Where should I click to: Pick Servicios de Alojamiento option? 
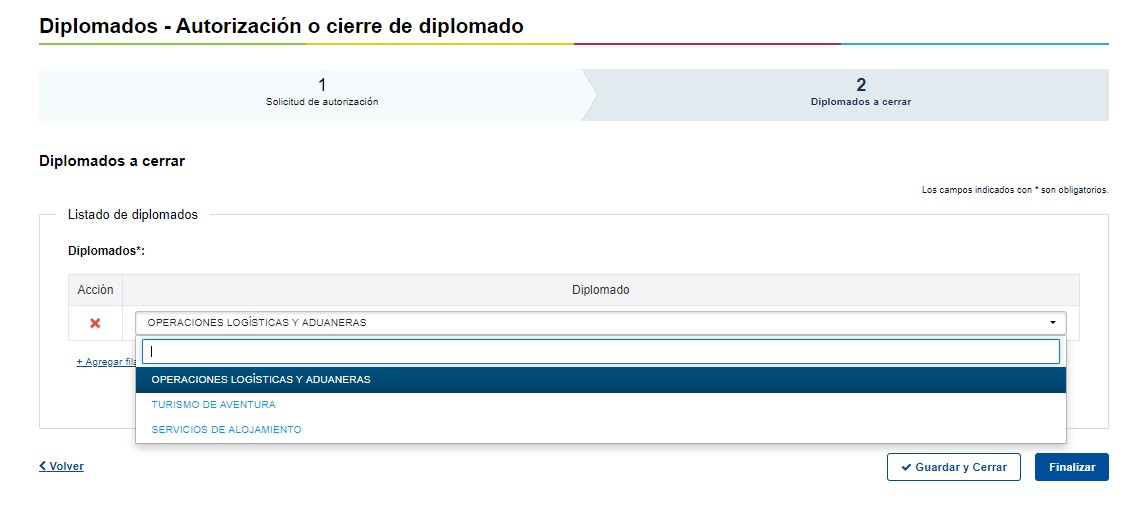pos(226,430)
